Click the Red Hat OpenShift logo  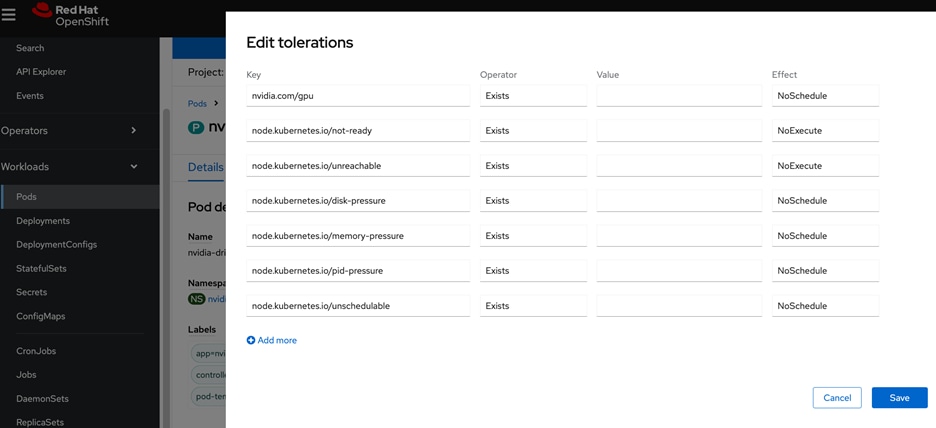(70, 16)
